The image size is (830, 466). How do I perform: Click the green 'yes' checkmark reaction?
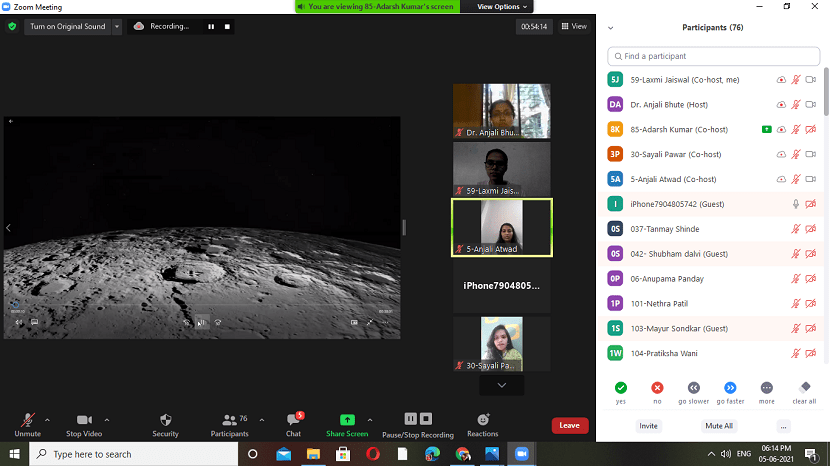click(621, 387)
